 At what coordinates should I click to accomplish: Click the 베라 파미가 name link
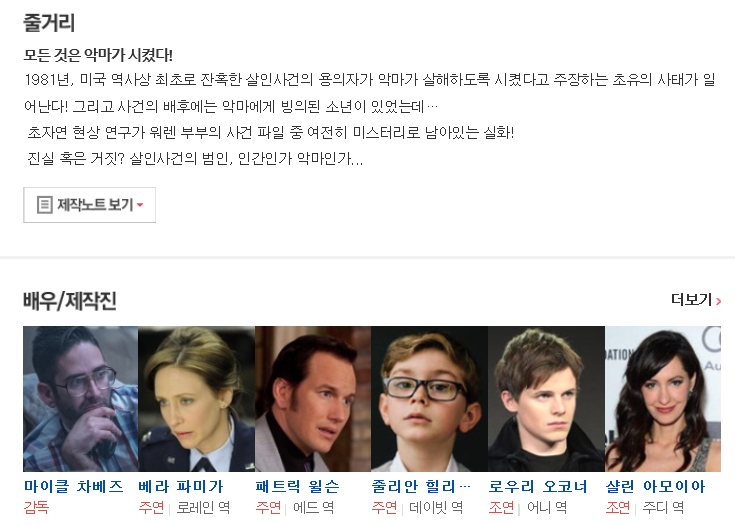(181, 487)
